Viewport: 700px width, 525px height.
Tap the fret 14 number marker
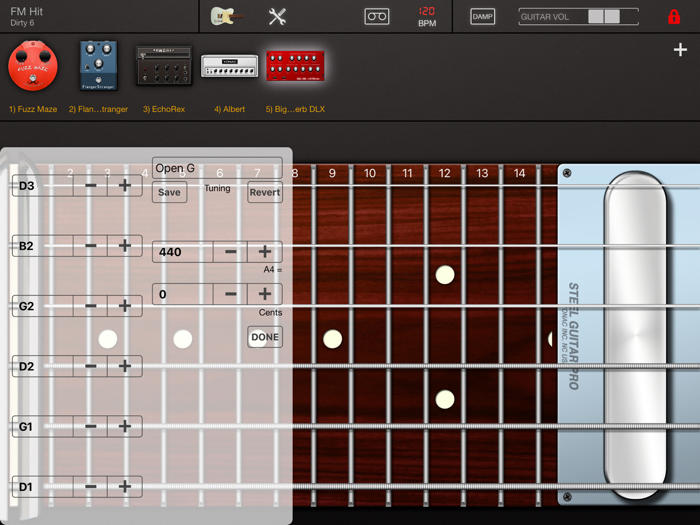pyautogui.click(x=519, y=173)
